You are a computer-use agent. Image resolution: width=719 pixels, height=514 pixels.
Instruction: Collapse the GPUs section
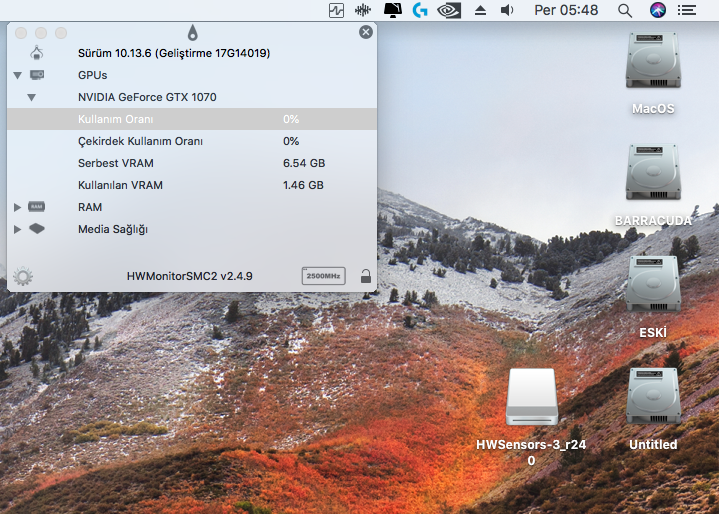(x=17, y=75)
